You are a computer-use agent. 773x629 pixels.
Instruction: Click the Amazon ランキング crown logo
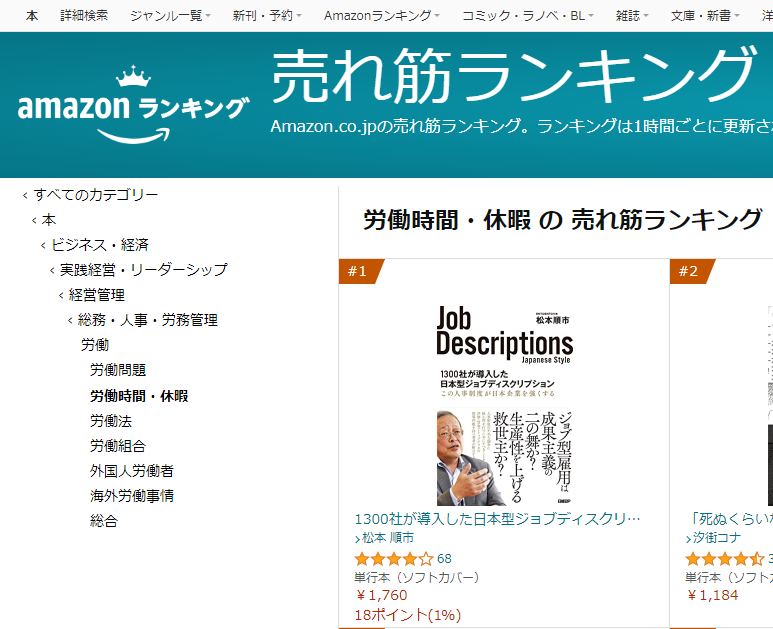(x=133, y=104)
